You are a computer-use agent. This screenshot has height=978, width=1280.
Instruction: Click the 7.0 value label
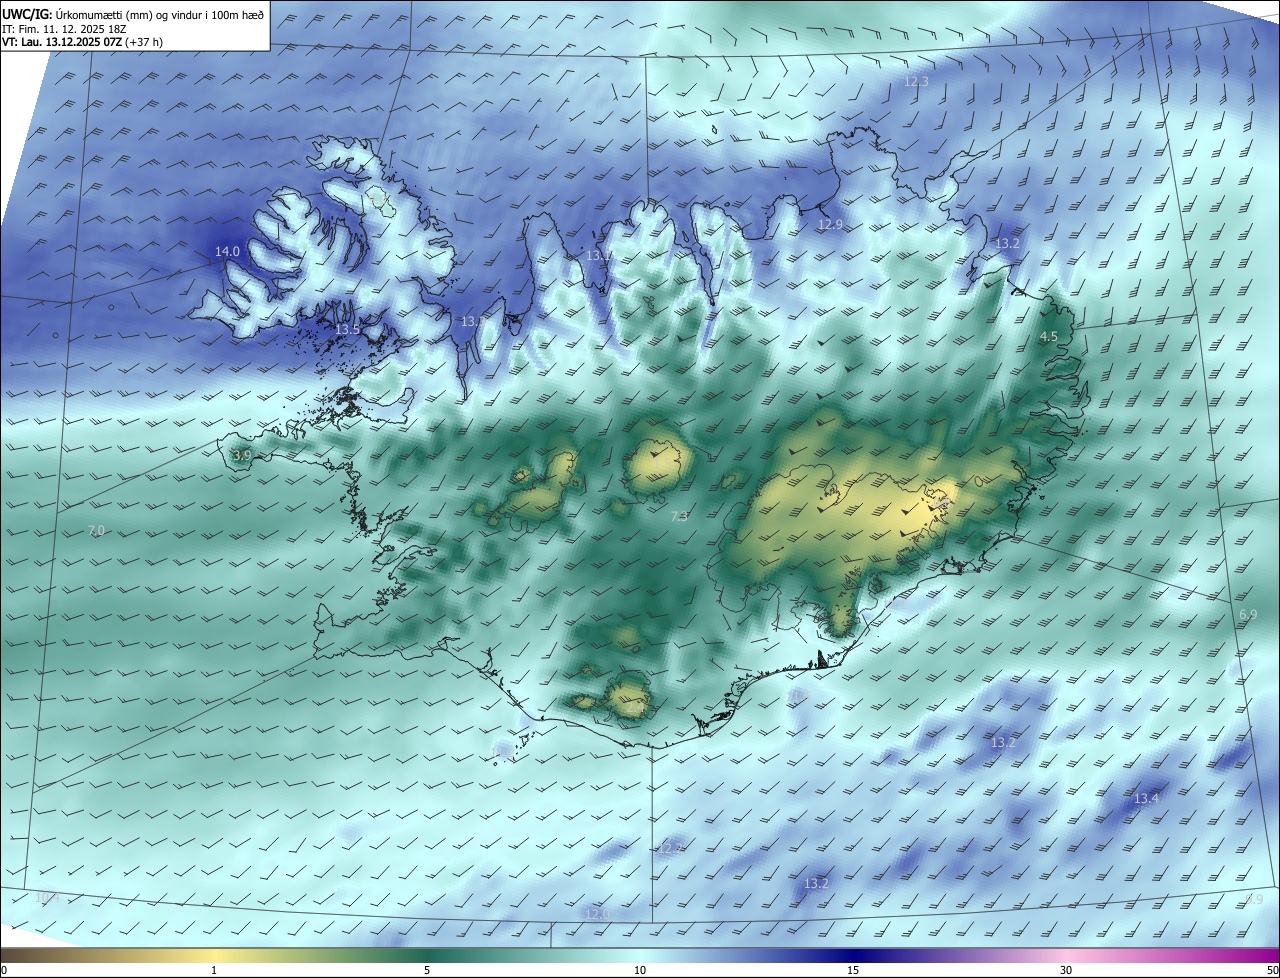pos(96,530)
